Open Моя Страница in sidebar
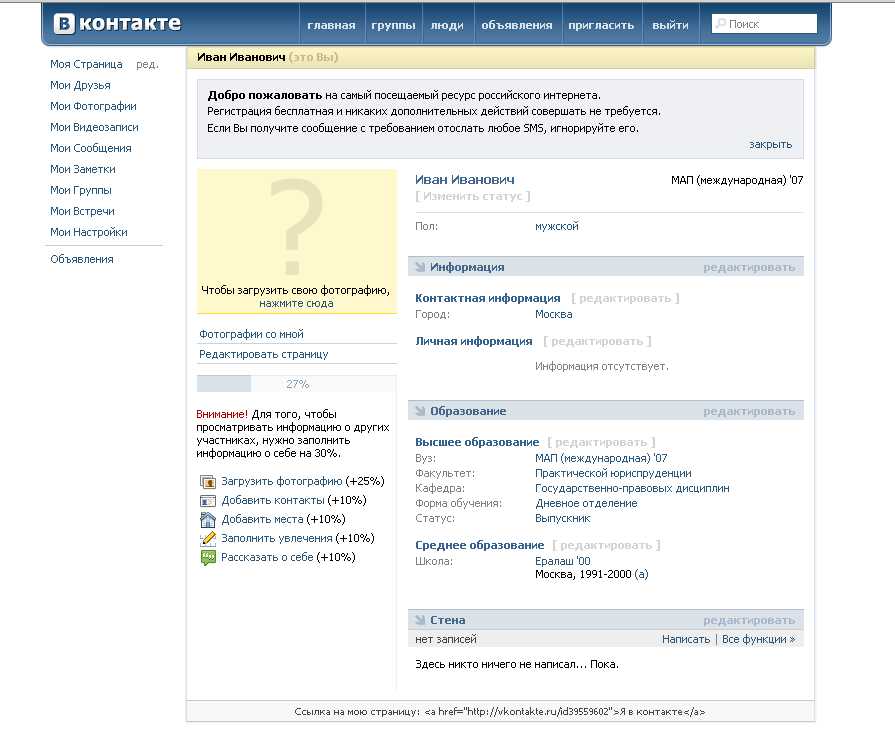 click(86, 64)
